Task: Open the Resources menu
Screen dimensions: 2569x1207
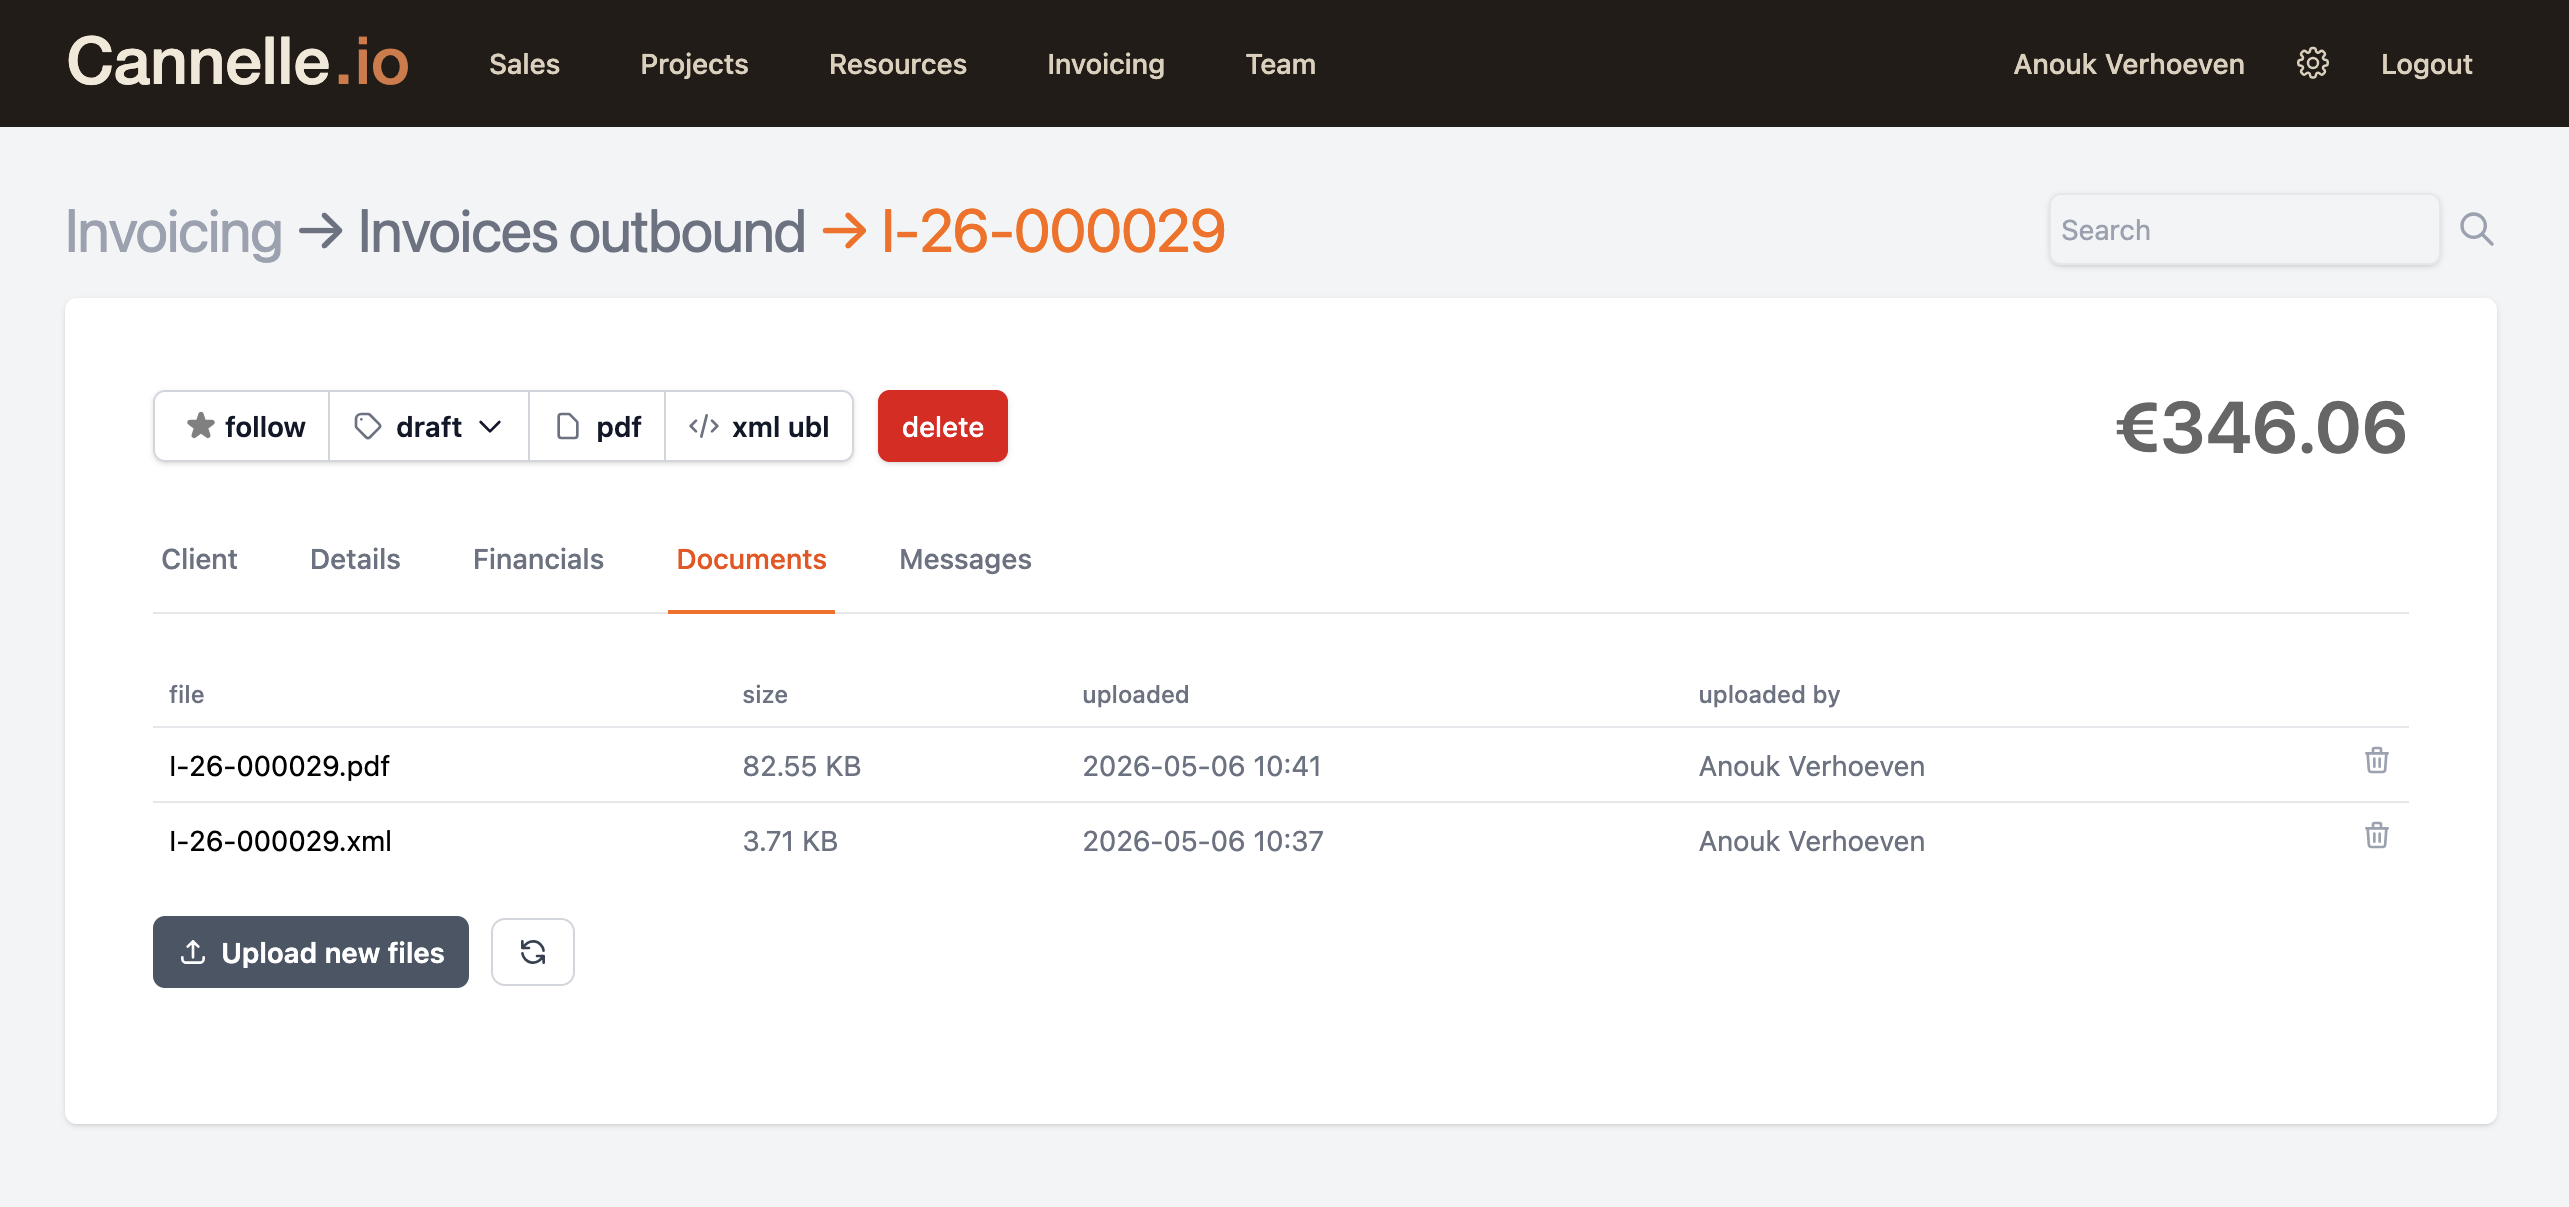Action: click(898, 64)
